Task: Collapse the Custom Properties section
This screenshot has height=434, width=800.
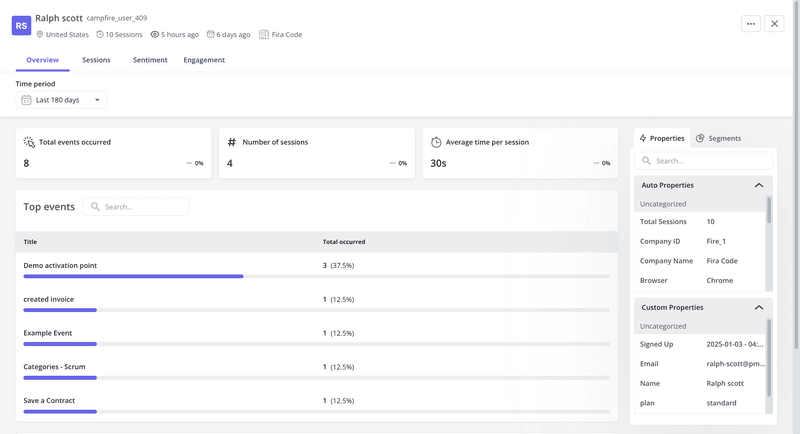Action: coord(759,307)
